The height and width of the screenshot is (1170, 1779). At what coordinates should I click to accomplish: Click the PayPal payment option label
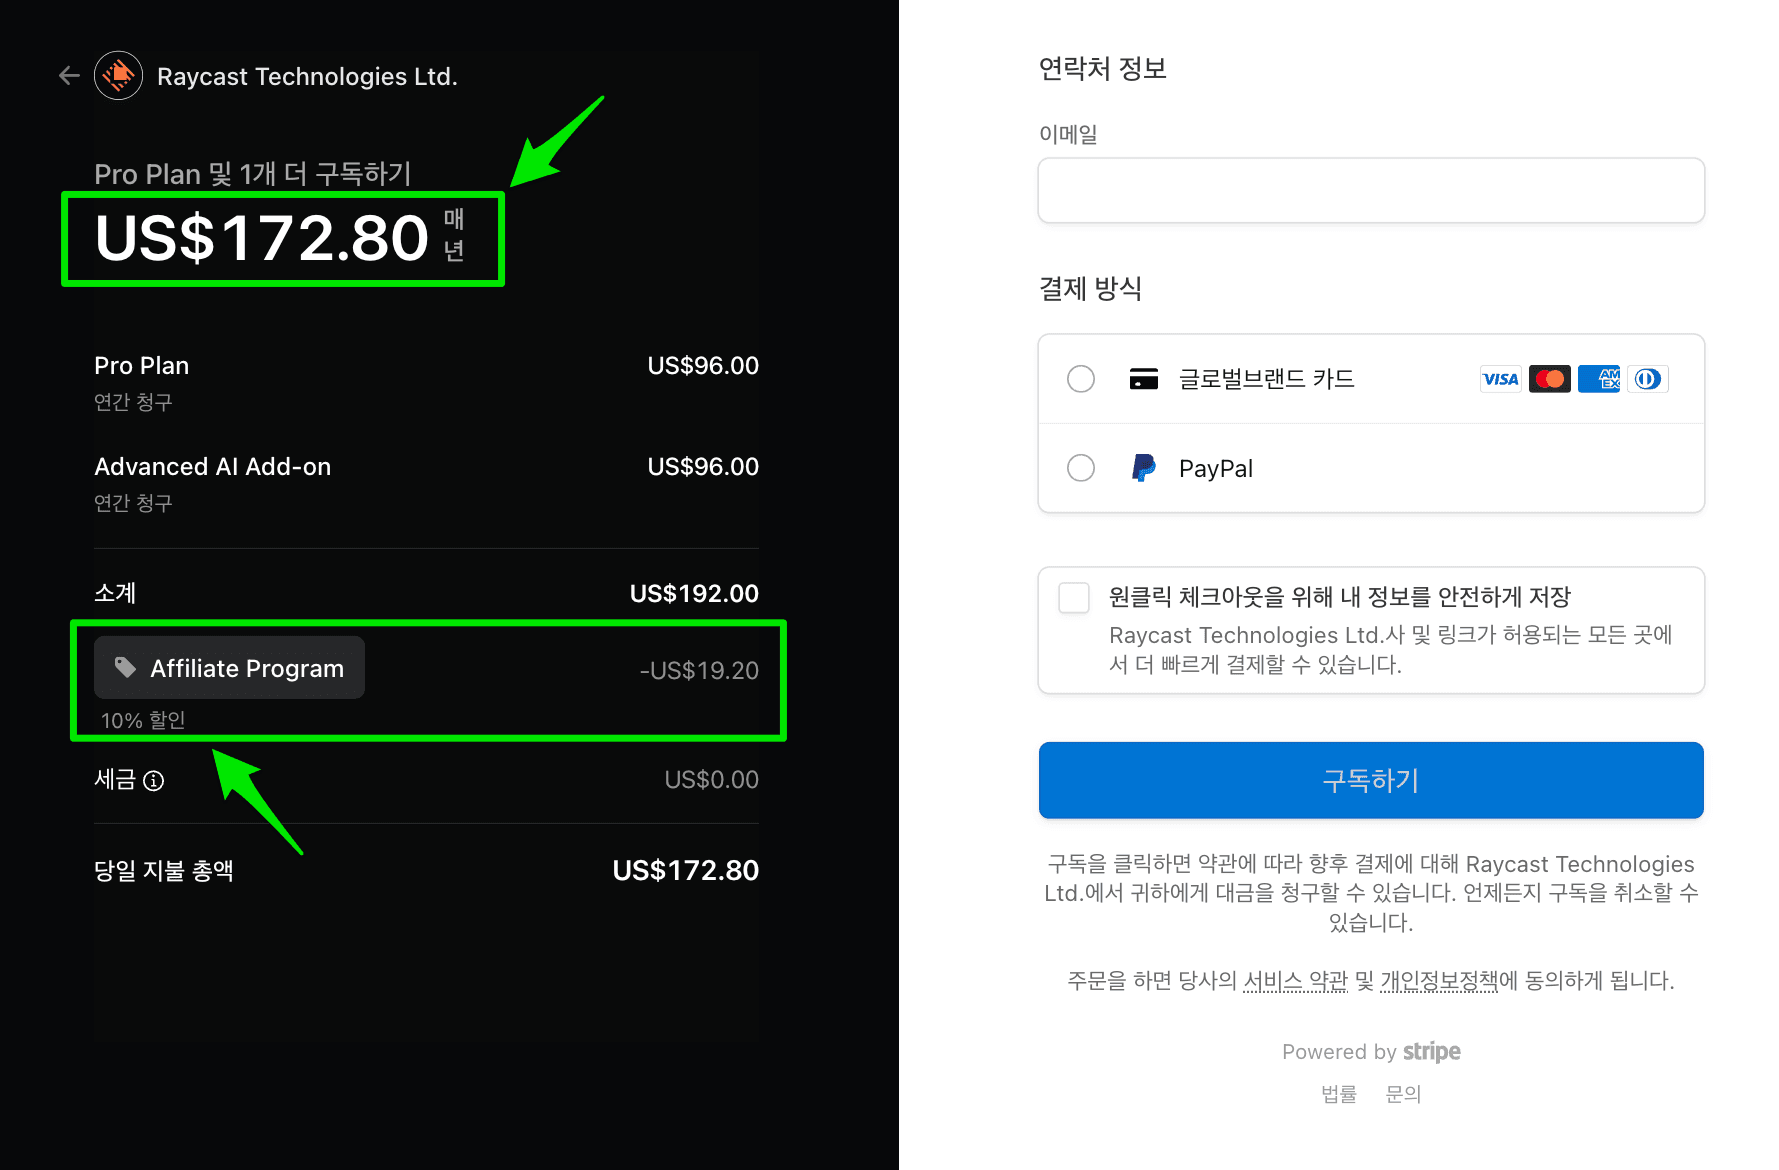tap(1215, 469)
